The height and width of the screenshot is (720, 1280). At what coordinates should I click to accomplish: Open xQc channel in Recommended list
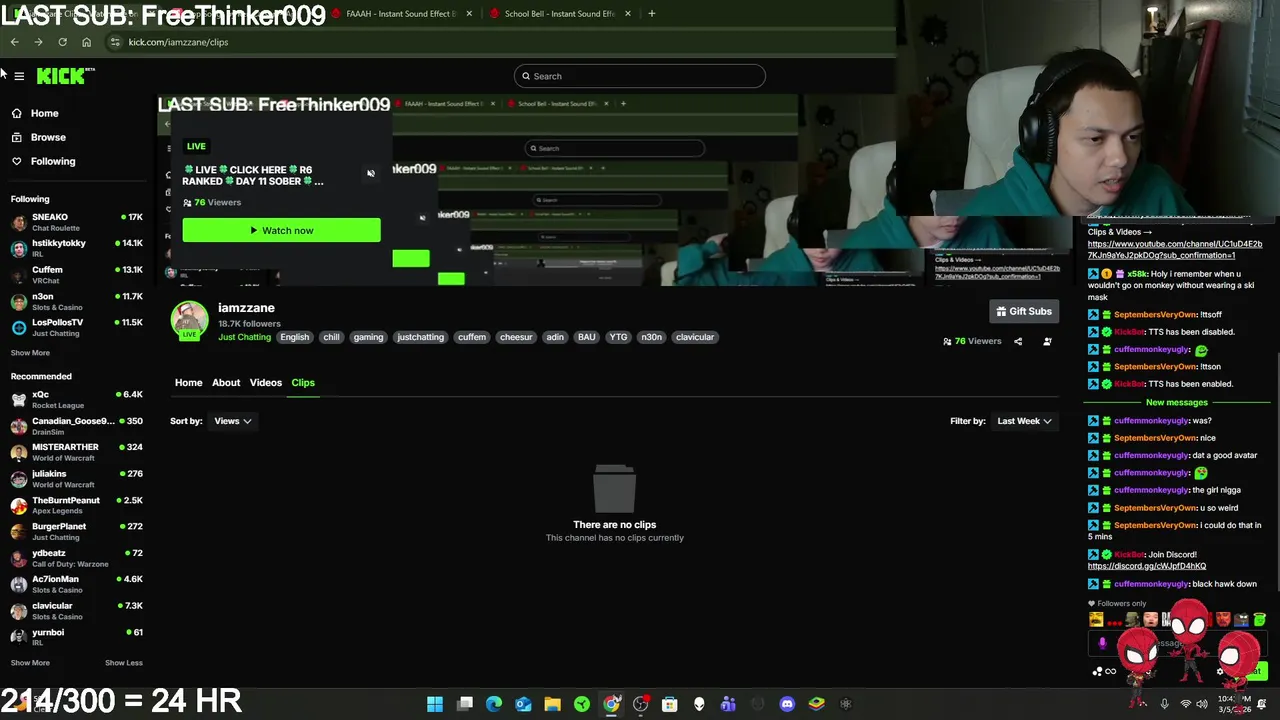pos(76,399)
